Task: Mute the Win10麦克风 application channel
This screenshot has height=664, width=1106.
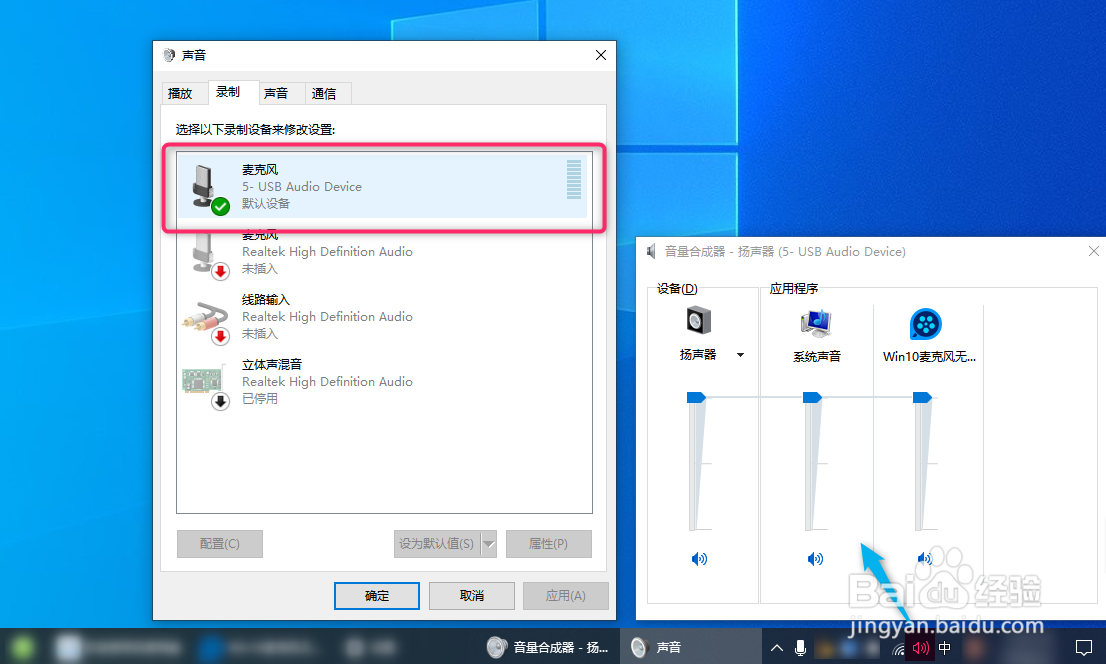Action: [x=923, y=559]
